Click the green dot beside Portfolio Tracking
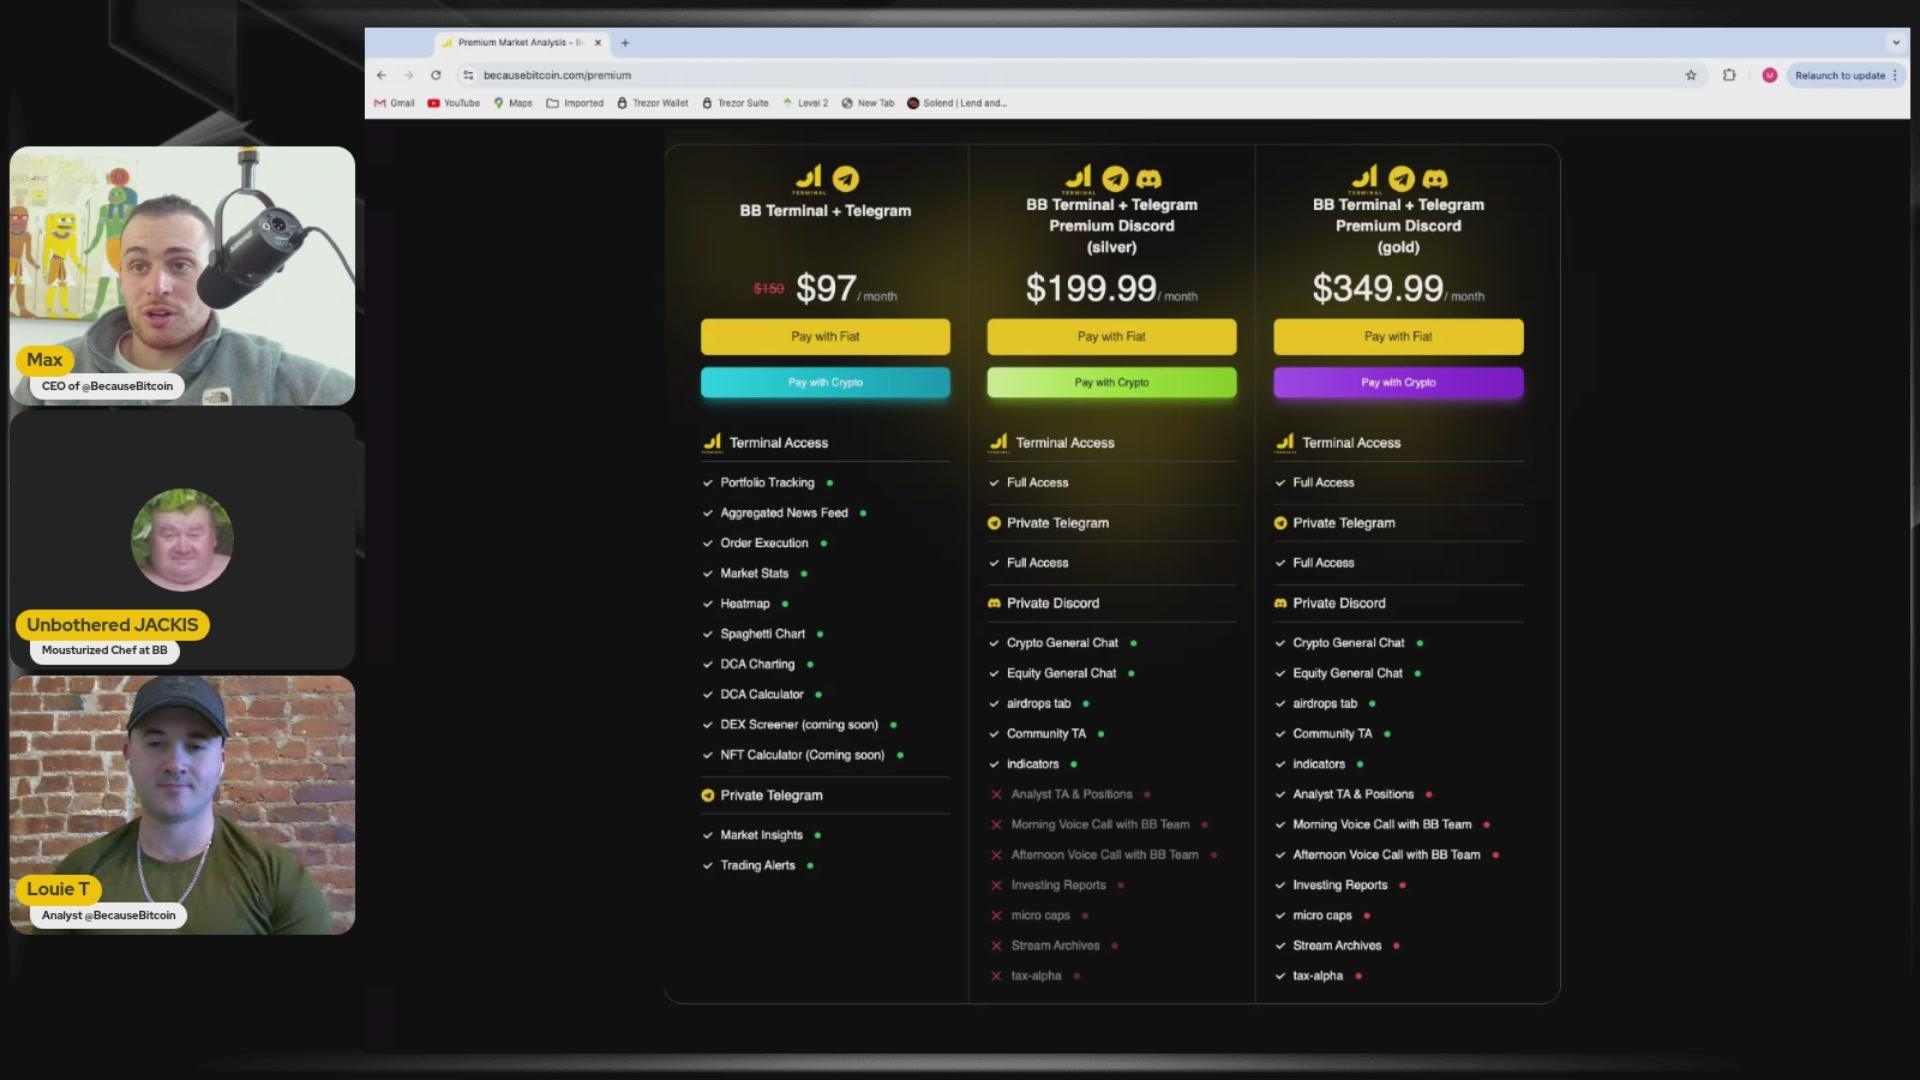This screenshot has width=1920, height=1080. point(830,483)
